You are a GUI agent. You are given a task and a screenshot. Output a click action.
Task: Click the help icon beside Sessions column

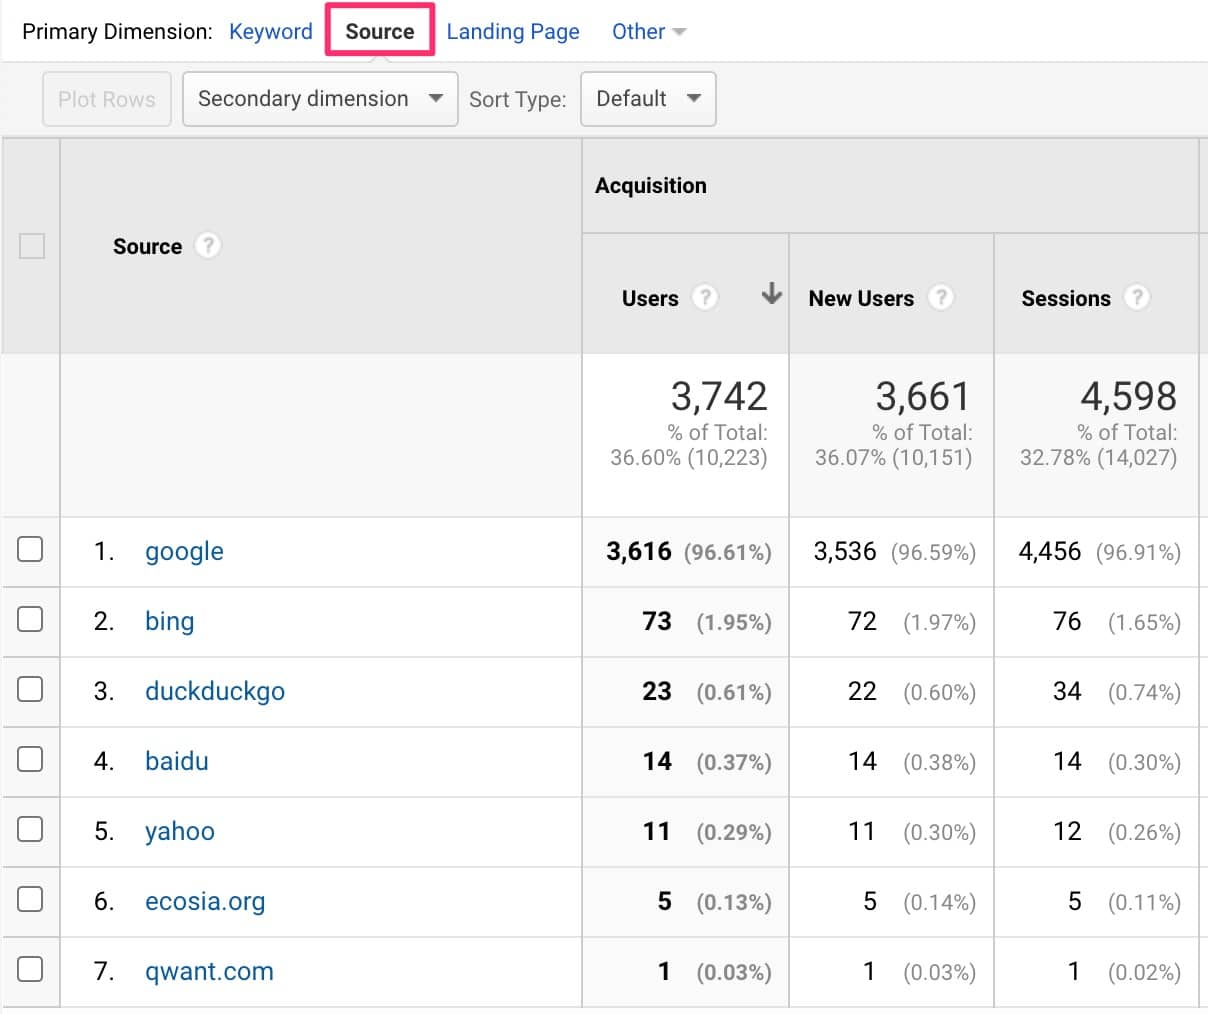pyautogui.click(x=1137, y=298)
